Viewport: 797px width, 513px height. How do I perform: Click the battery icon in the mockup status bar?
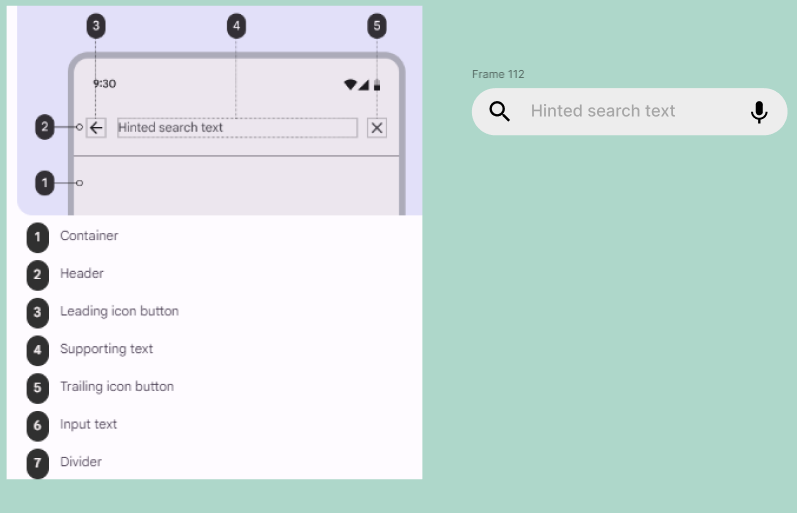(377, 84)
